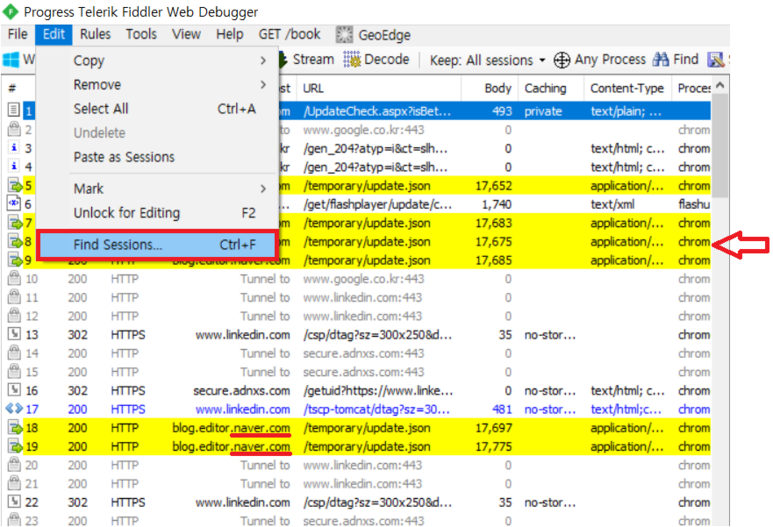
Task: Click the XML icon of session 6
Action: [x=14, y=203]
